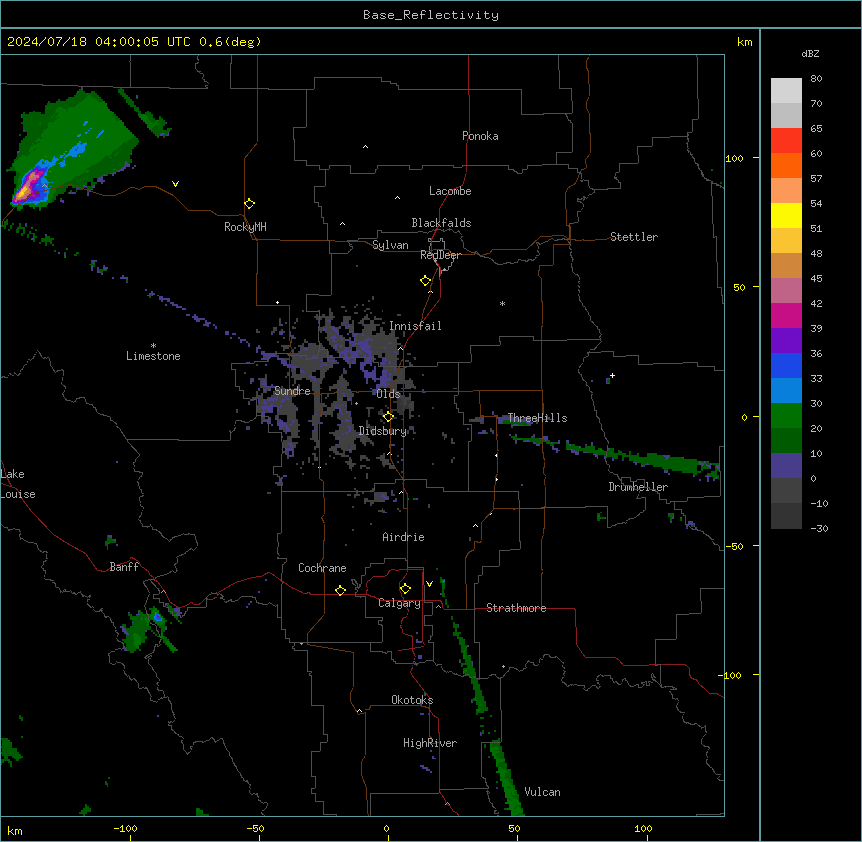Screen dimensions: 862x842
Task: Click the Cochrane label
Action: pyautogui.click(x=322, y=568)
